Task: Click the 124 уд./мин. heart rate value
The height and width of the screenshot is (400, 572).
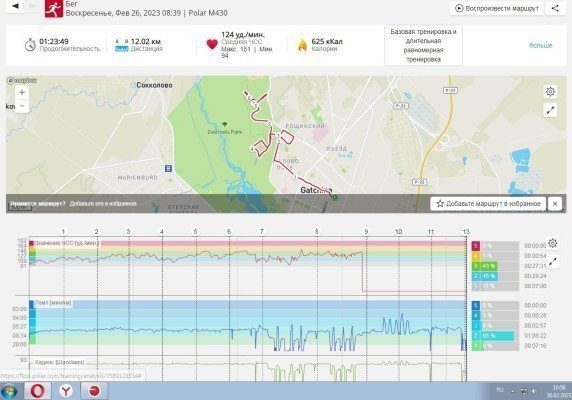Action: 243,35
